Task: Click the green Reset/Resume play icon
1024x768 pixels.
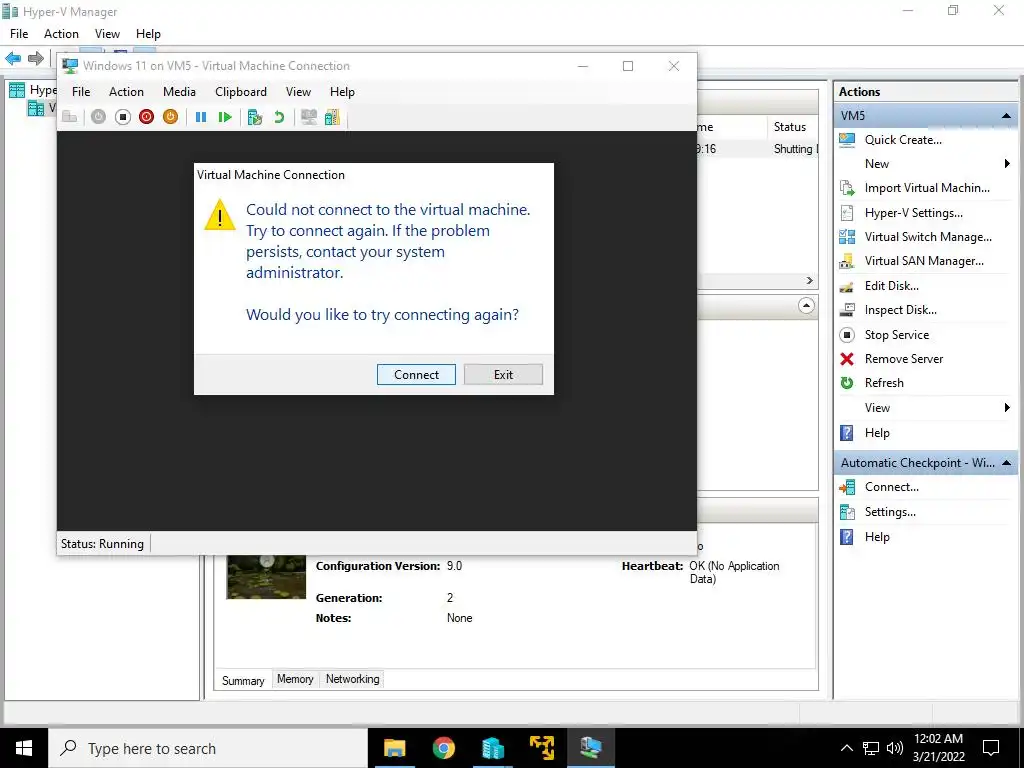Action: click(x=225, y=117)
